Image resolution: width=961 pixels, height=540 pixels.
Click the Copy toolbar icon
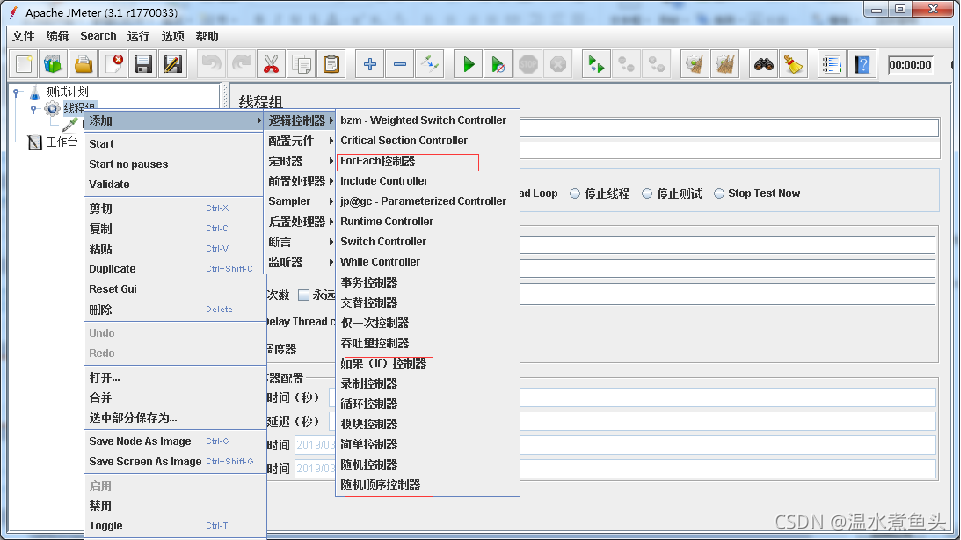pos(301,64)
